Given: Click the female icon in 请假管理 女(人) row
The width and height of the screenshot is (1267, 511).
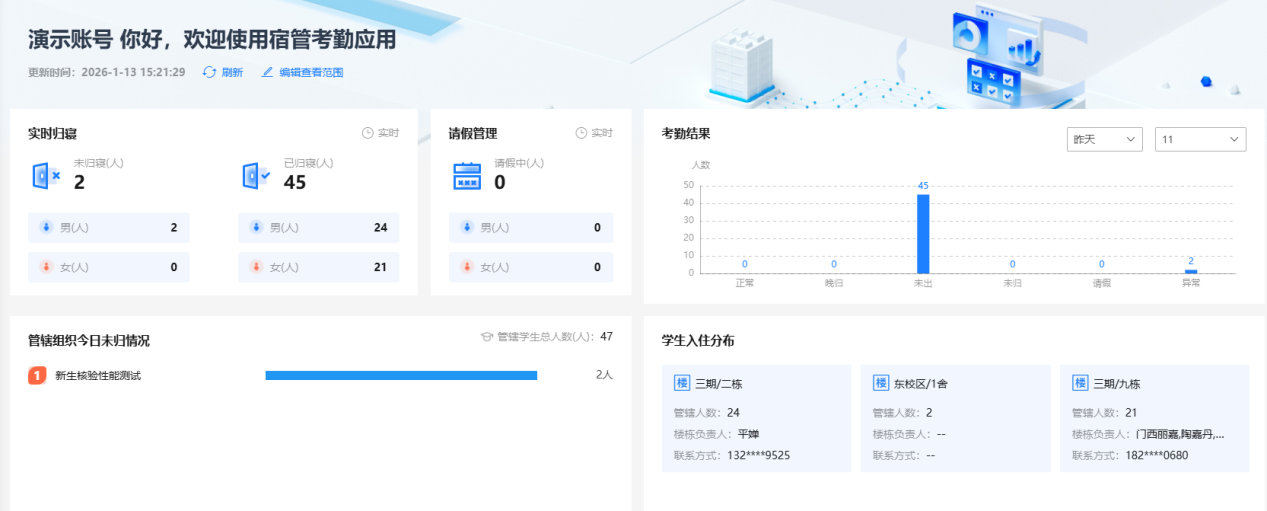Looking at the screenshot, I should pyautogui.click(x=467, y=267).
